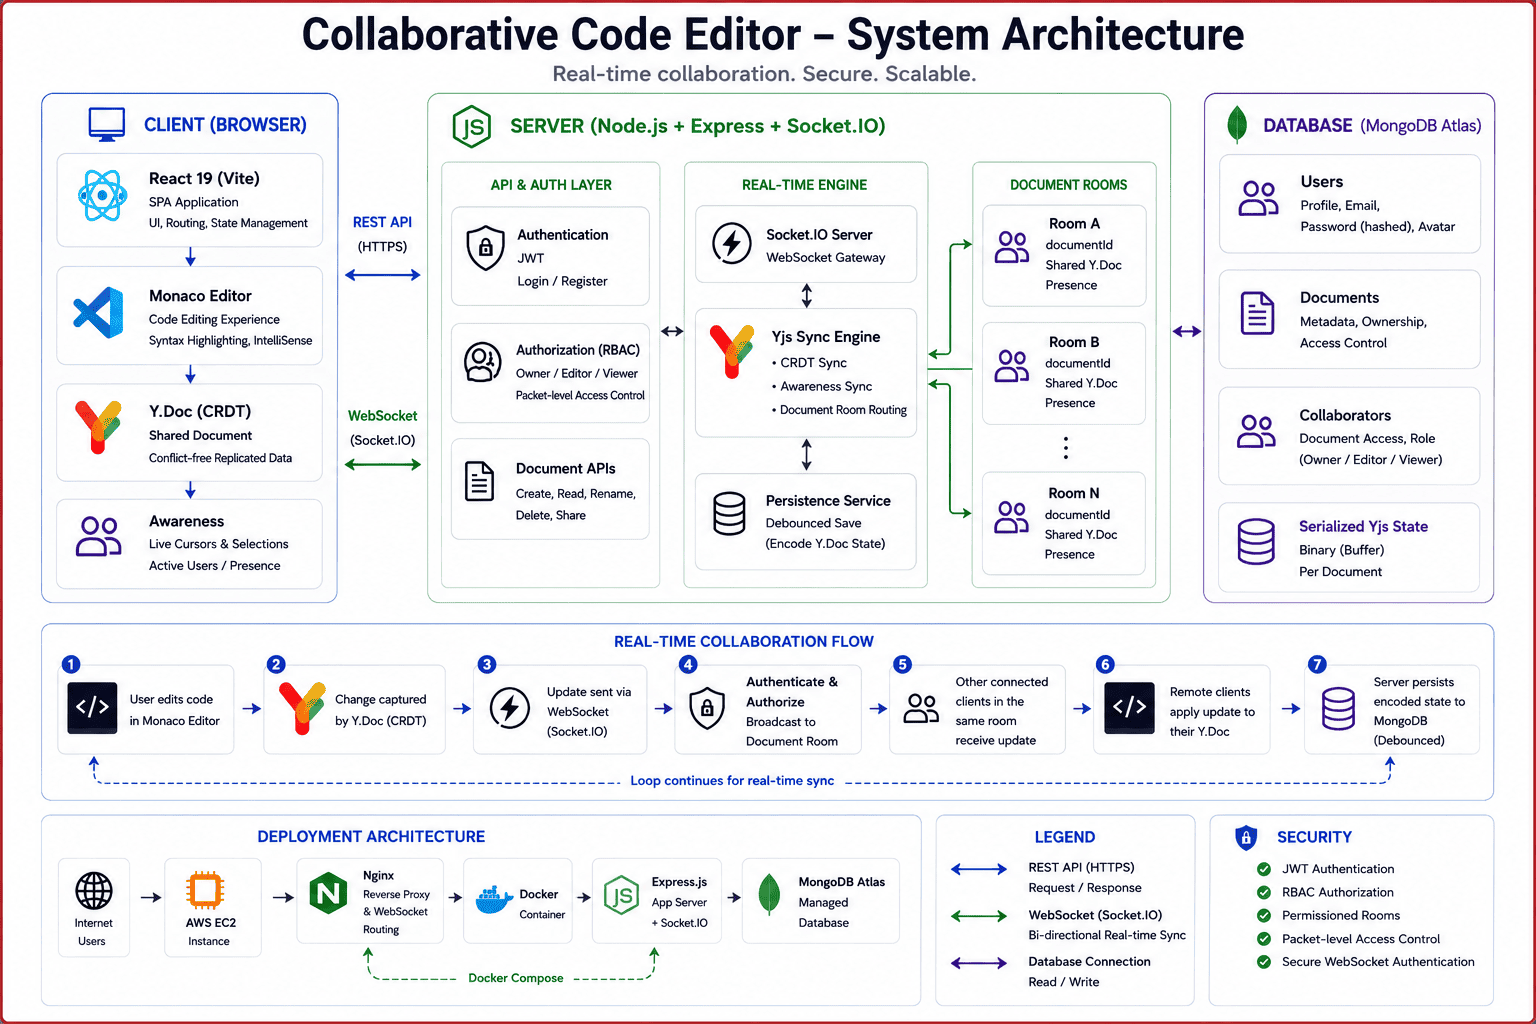This screenshot has height=1024, width=1536.
Task: Click the MongoDB leaf beside DATABASE heading
Action: point(1237,125)
